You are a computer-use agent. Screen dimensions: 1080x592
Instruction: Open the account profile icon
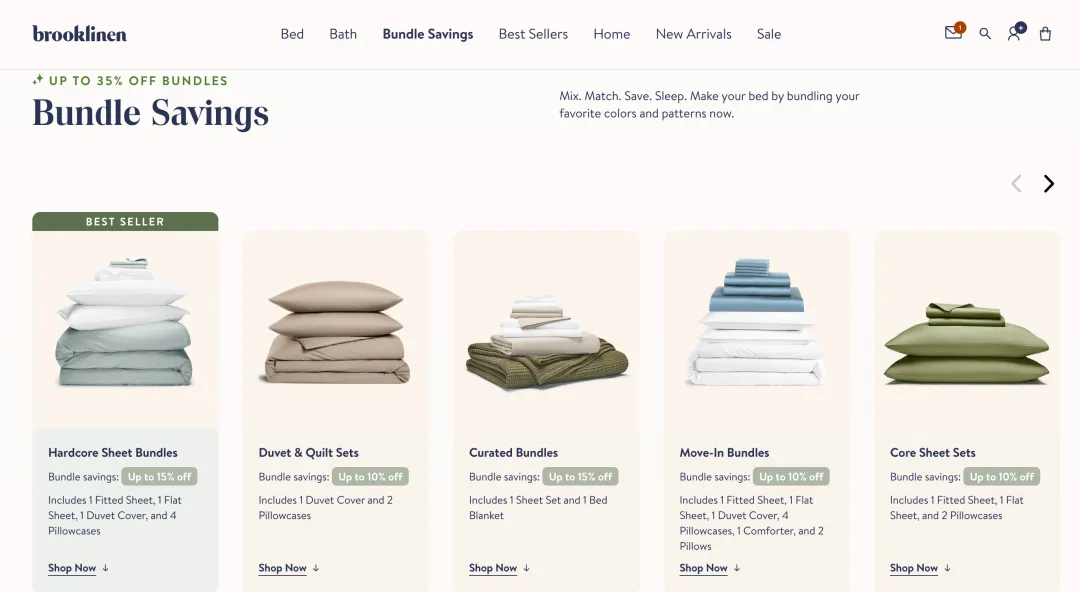pos(1015,32)
